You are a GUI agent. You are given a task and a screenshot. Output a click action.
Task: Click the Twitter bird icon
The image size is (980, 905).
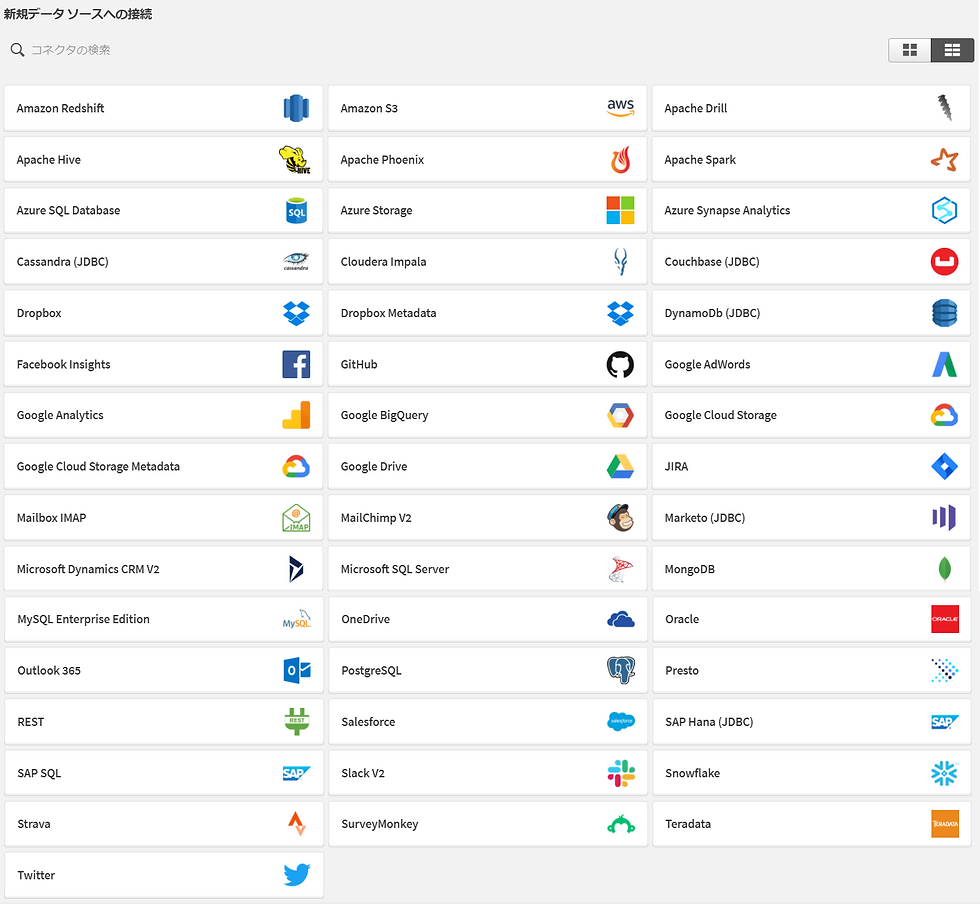tap(297, 875)
